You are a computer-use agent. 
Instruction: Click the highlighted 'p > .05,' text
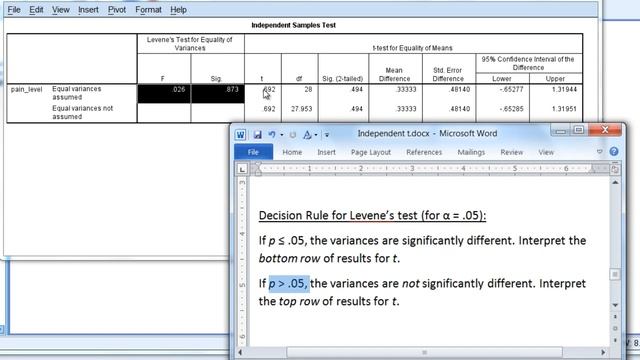(x=288, y=283)
